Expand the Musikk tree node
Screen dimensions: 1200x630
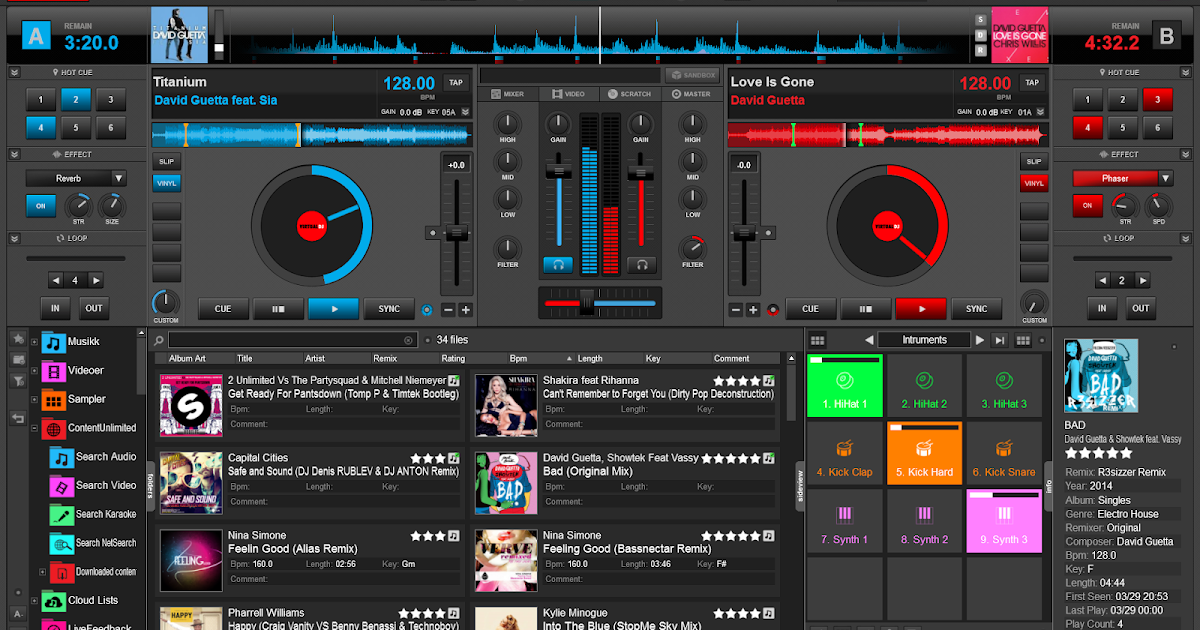click(x=35, y=343)
